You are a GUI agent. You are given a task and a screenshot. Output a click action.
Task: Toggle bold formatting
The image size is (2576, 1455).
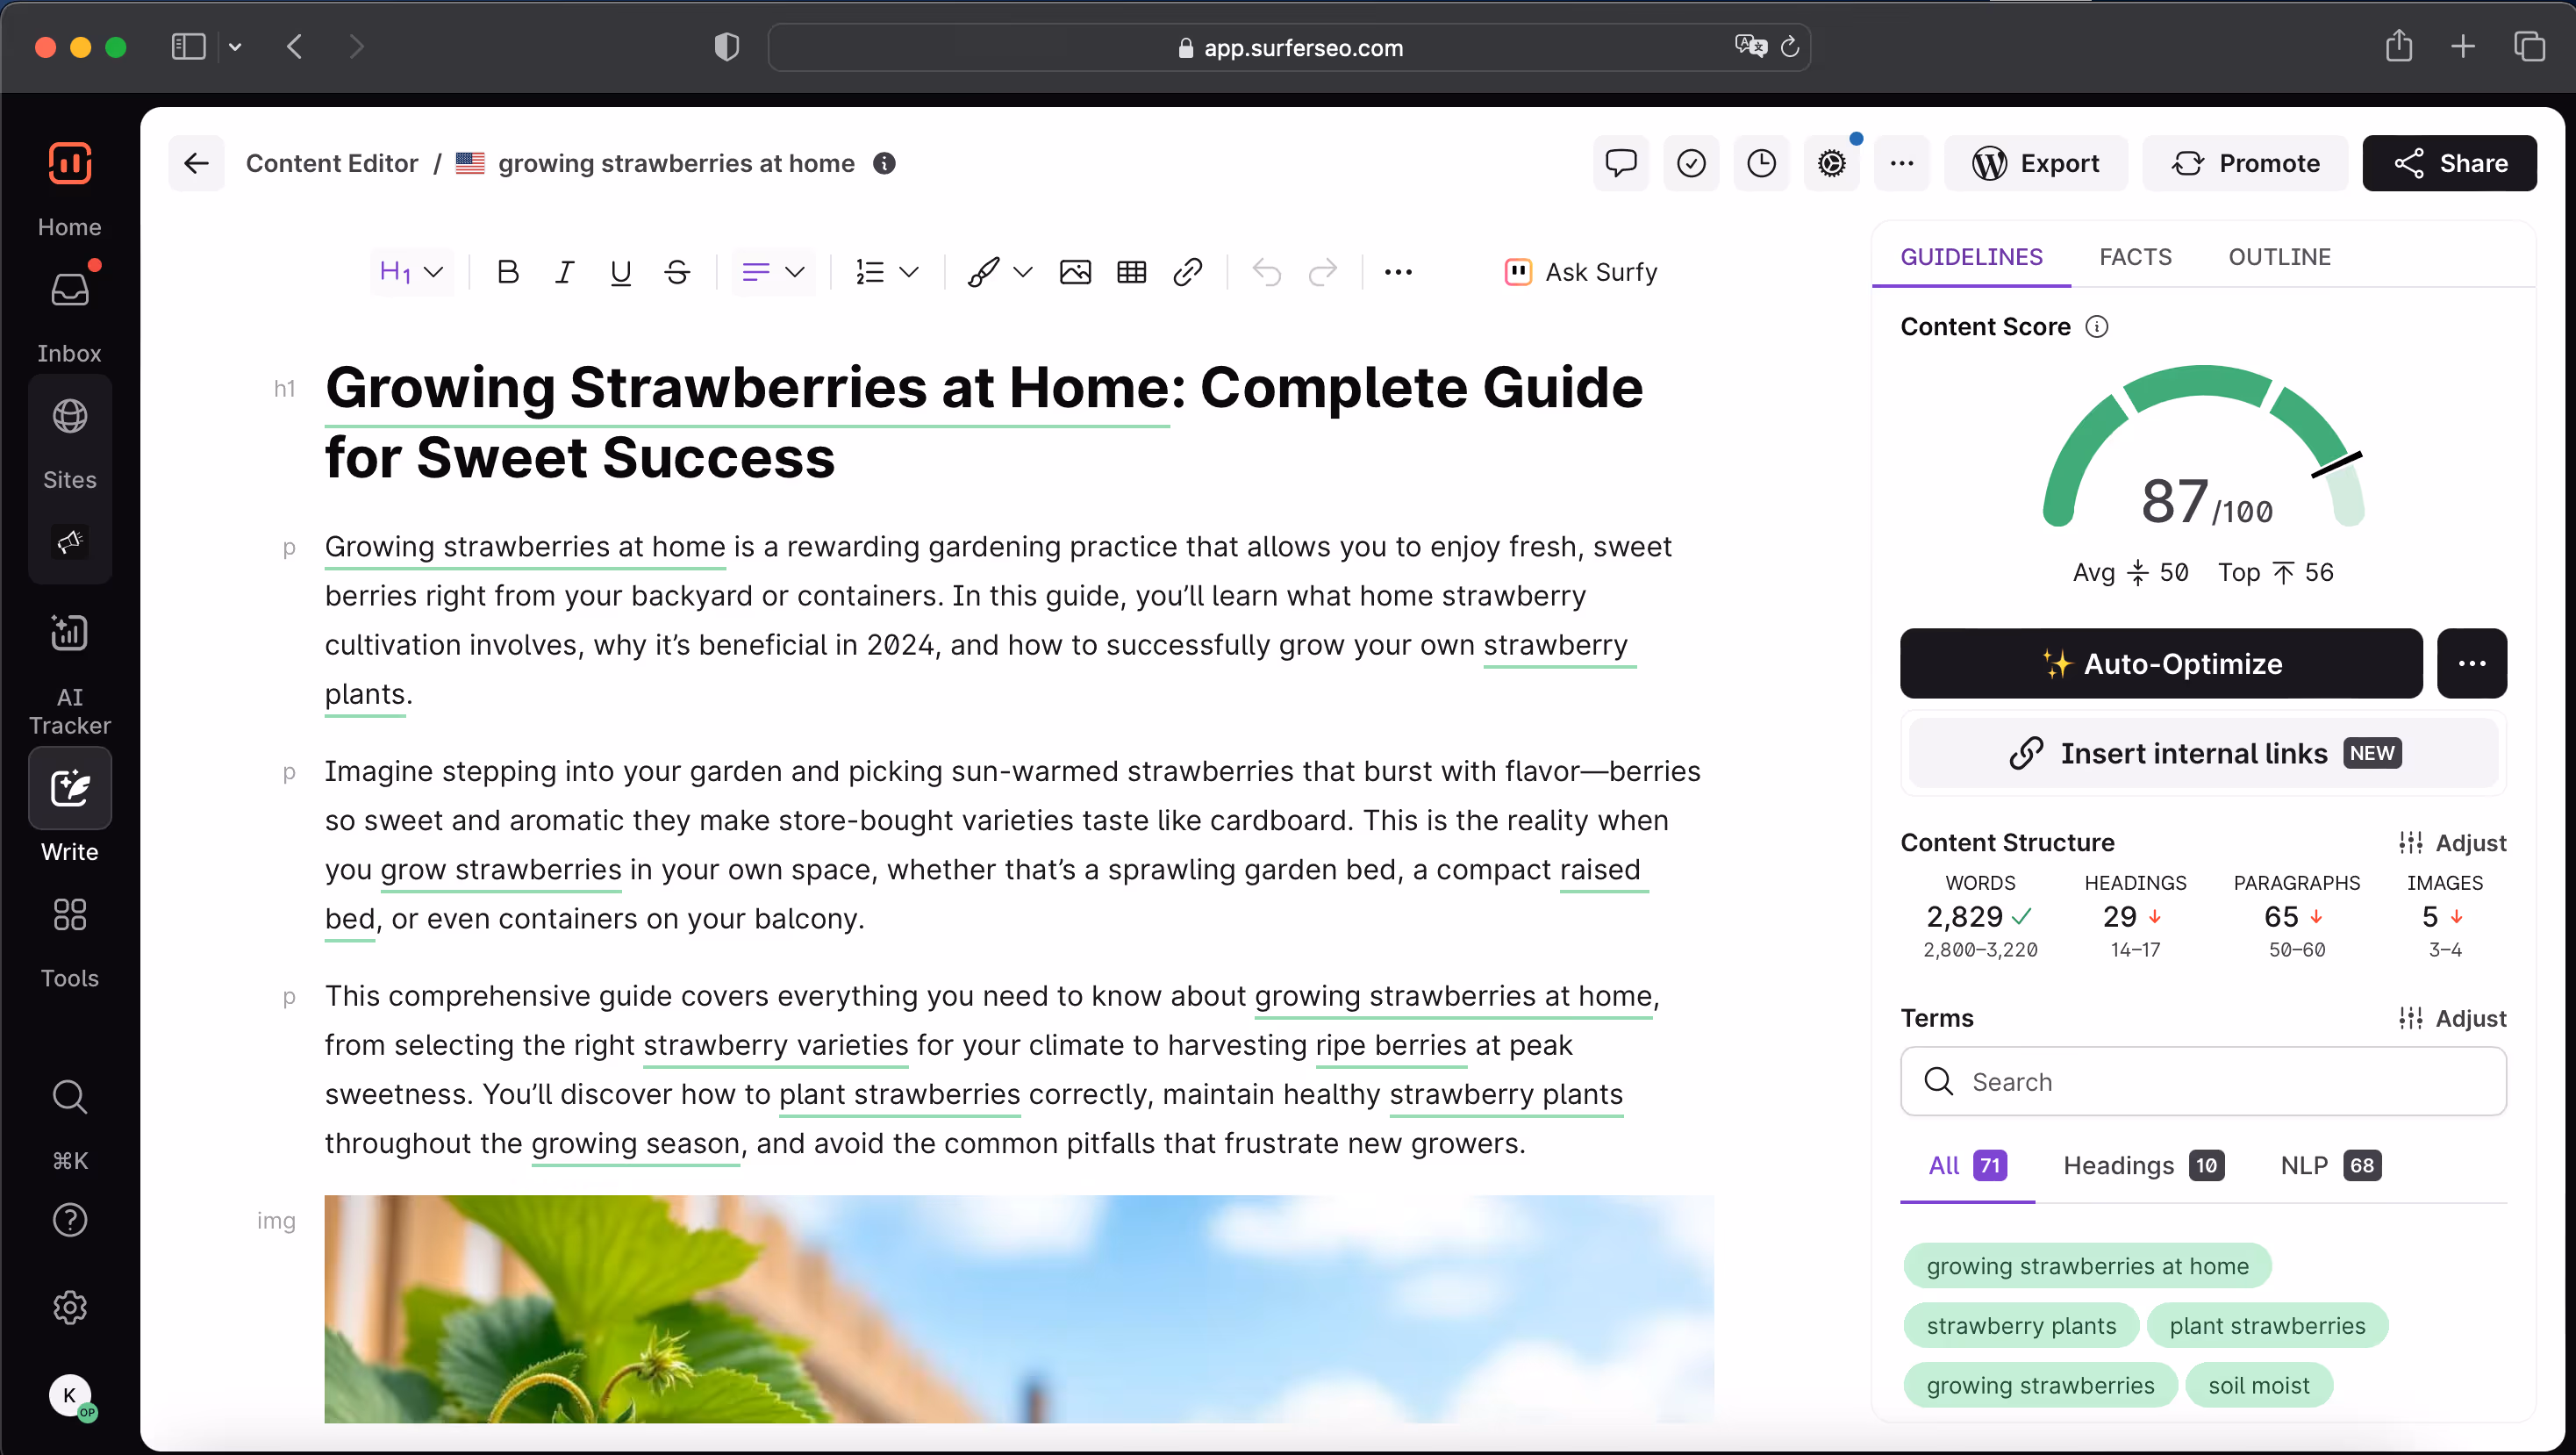pyautogui.click(x=508, y=272)
